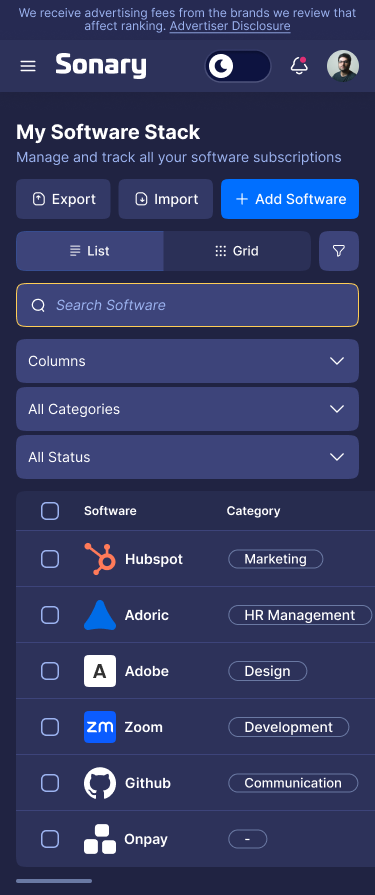Click the Zoom name text
Viewport: 375px width, 895px height.
click(x=144, y=727)
